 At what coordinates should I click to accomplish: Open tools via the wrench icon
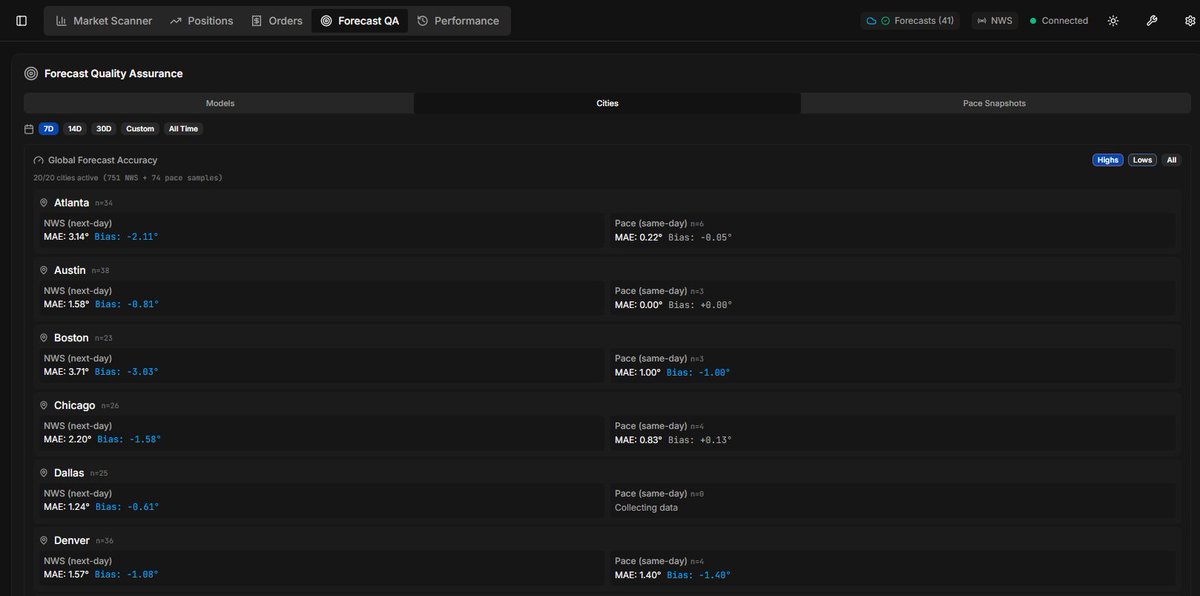(x=1151, y=21)
